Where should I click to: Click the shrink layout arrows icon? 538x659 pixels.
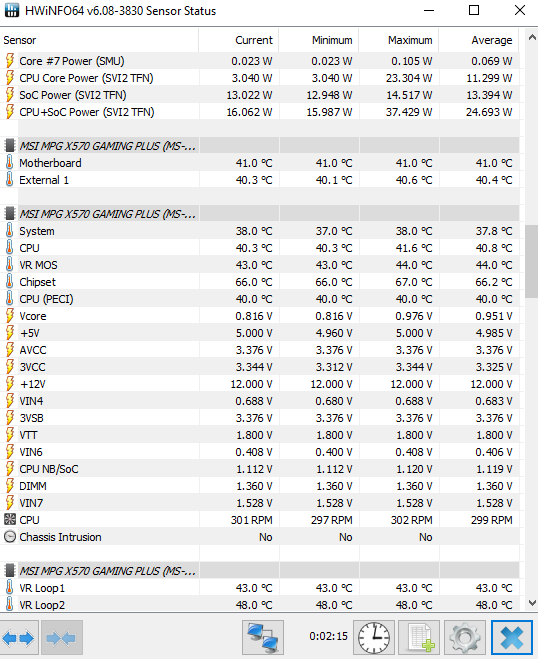click(61, 638)
